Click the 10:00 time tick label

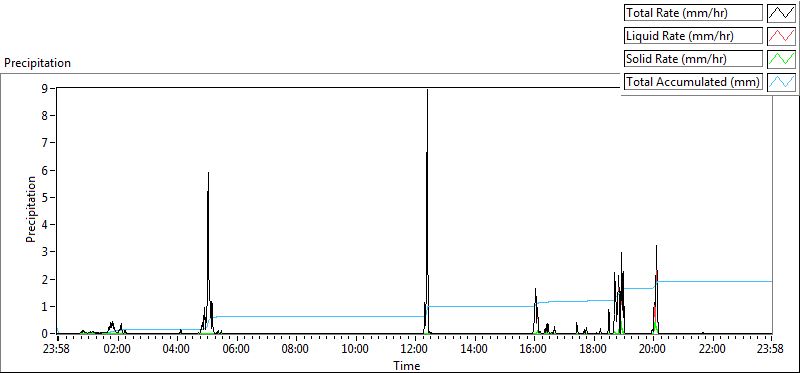[x=356, y=350]
